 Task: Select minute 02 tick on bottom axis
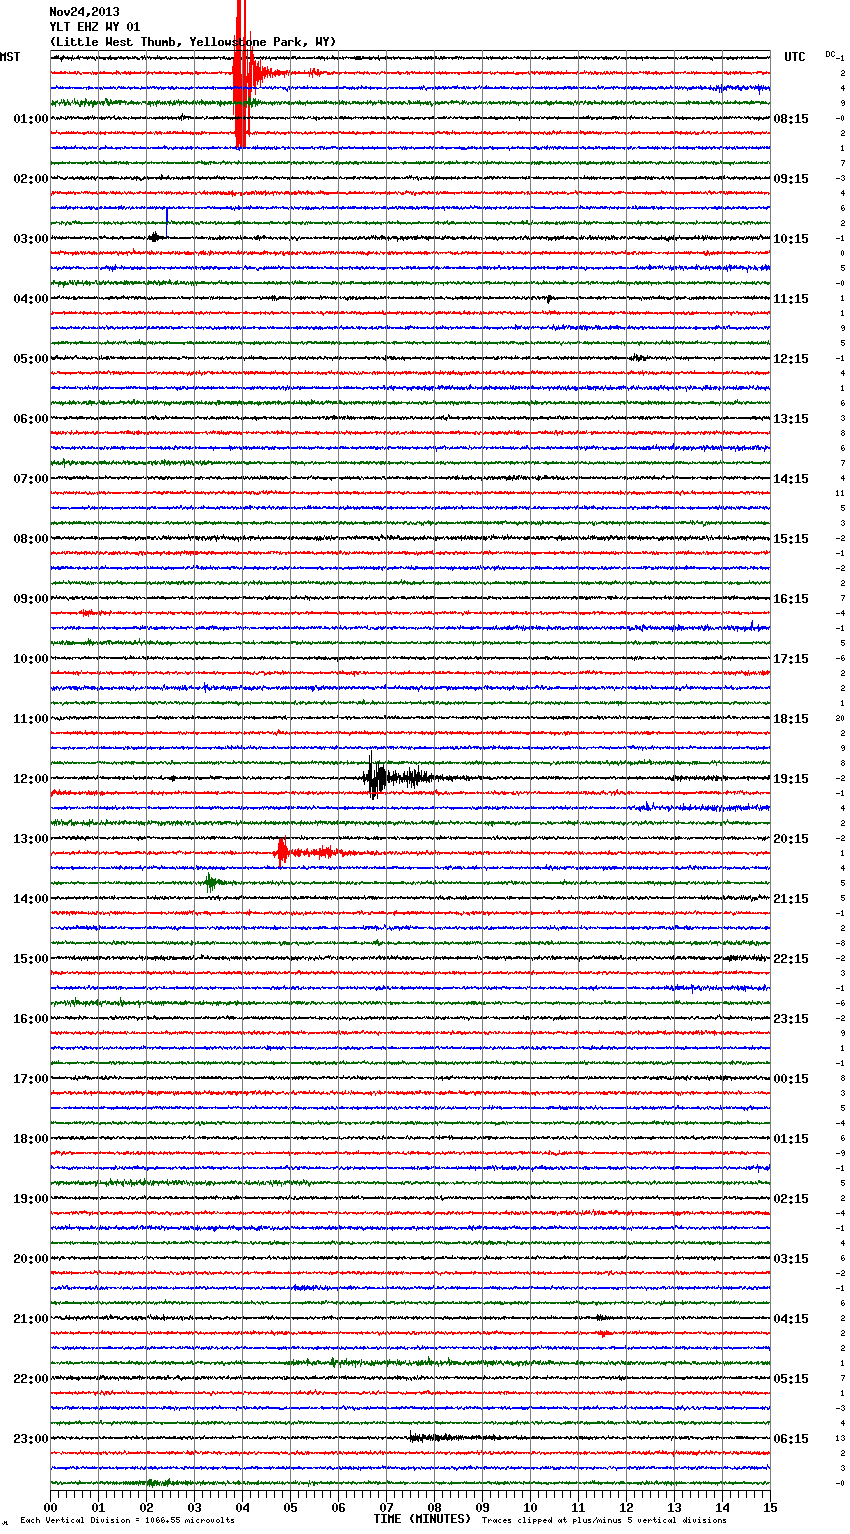tap(147, 1507)
